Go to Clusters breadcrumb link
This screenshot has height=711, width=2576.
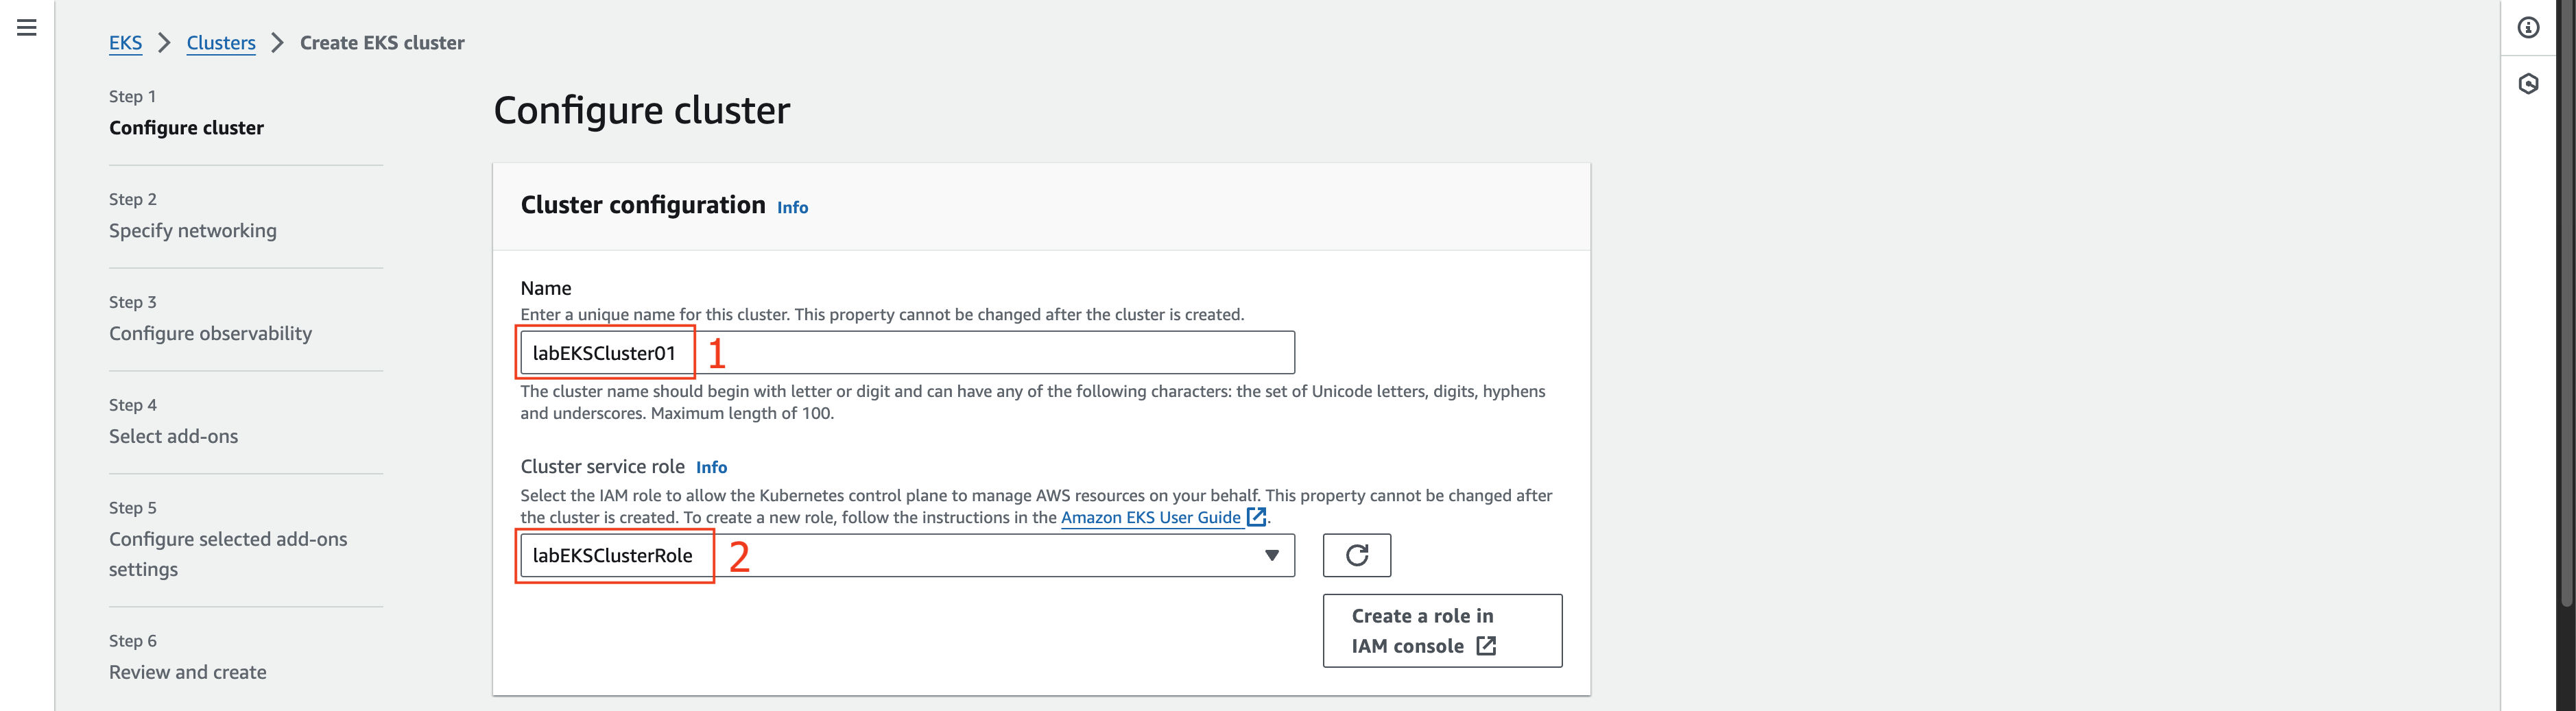pos(221,43)
